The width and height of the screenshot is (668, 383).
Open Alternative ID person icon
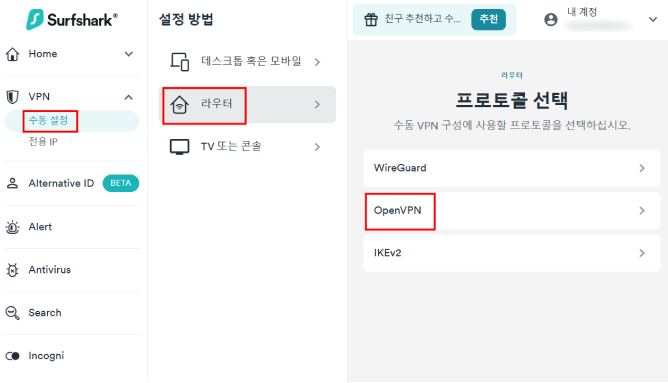click(x=12, y=183)
